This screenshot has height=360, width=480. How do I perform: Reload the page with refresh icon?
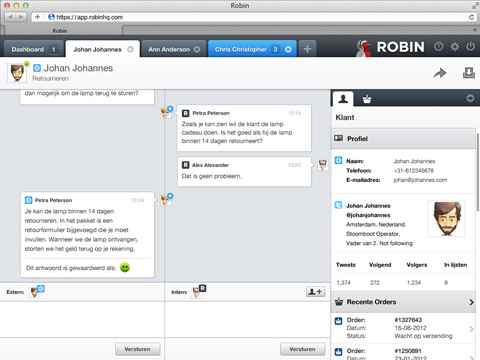(471, 17)
